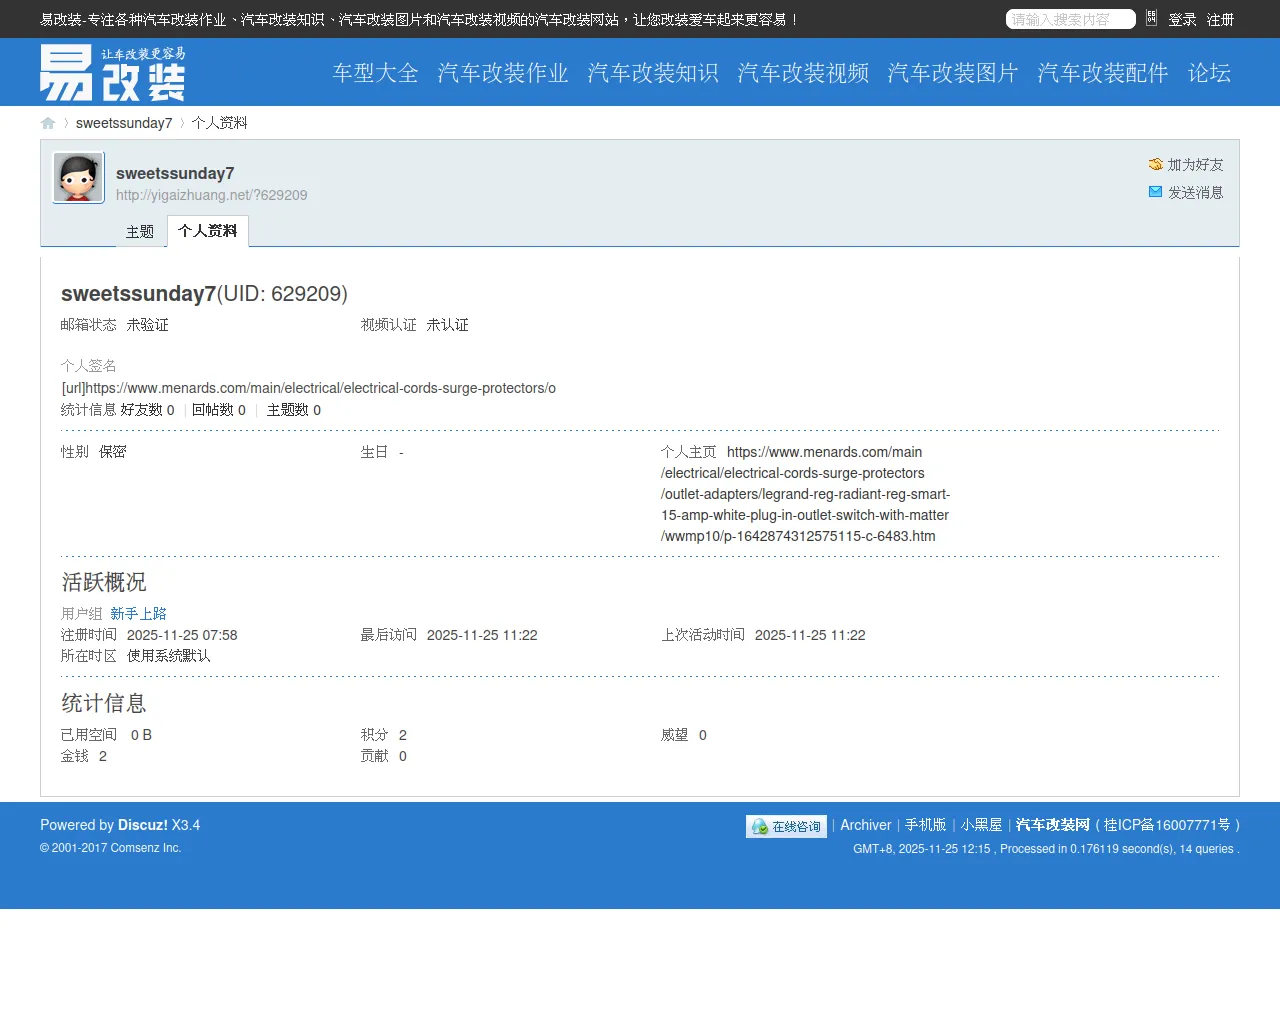Type in the search input field

[x=1068, y=19]
